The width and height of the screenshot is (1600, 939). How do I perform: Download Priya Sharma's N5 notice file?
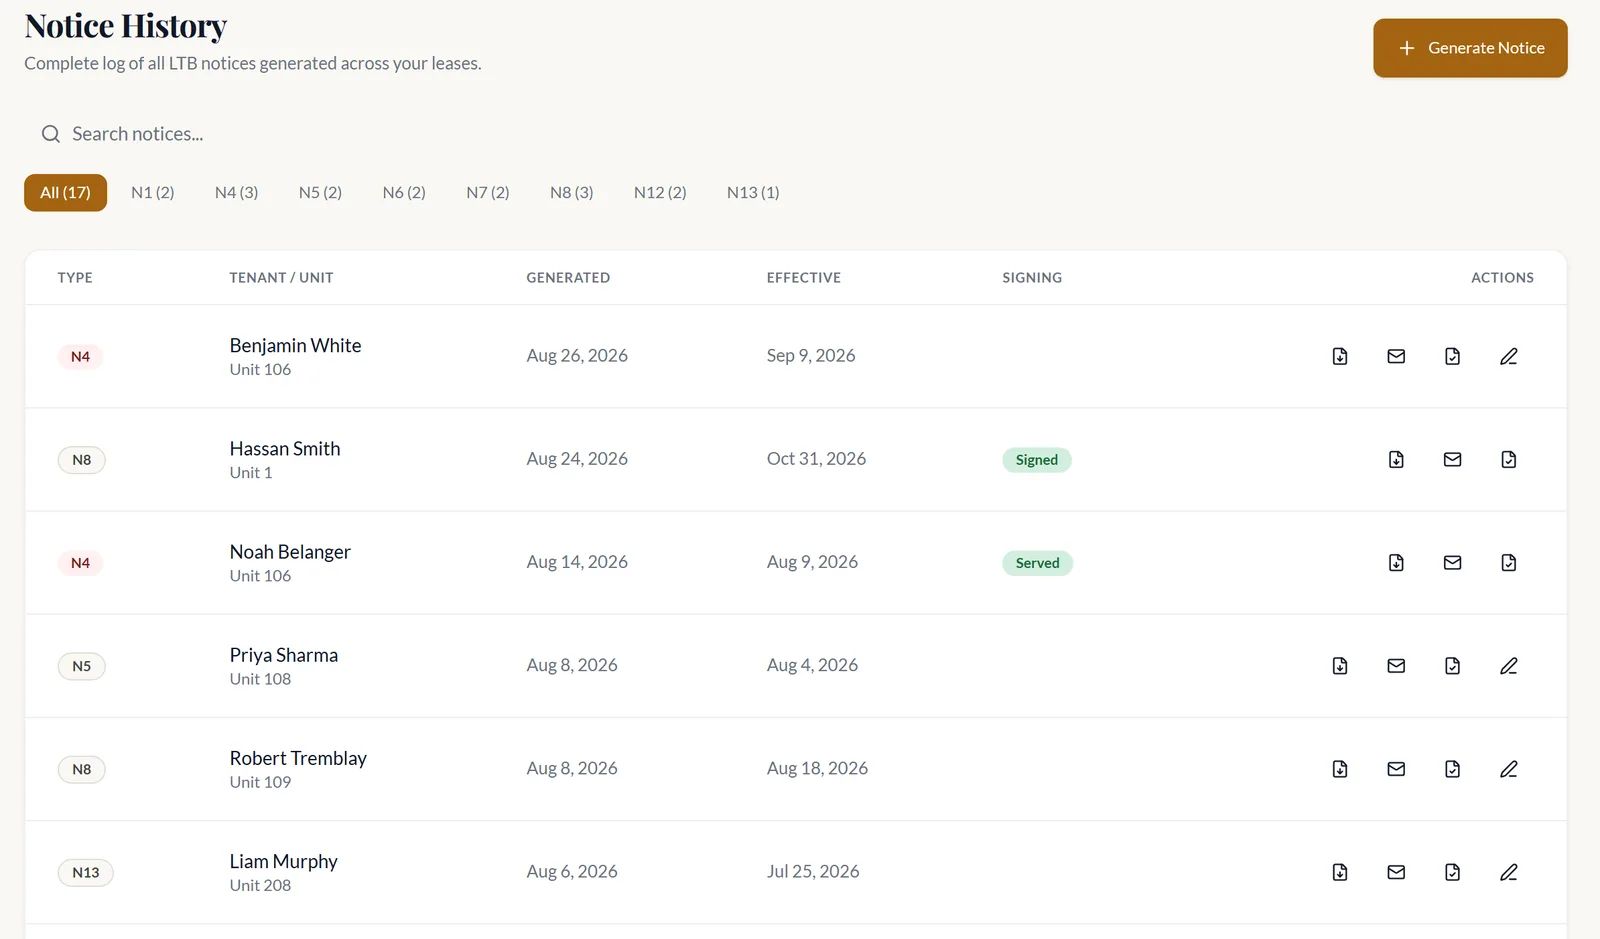(1340, 665)
